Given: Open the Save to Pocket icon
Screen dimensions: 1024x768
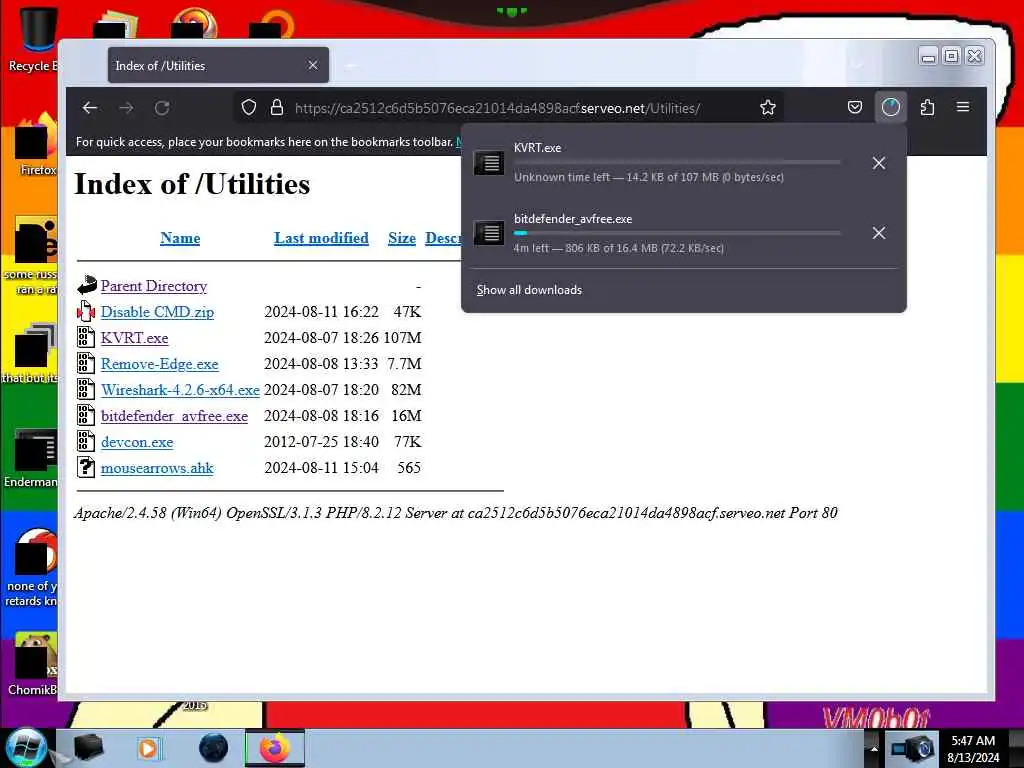Looking at the screenshot, I should [x=855, y=108].
